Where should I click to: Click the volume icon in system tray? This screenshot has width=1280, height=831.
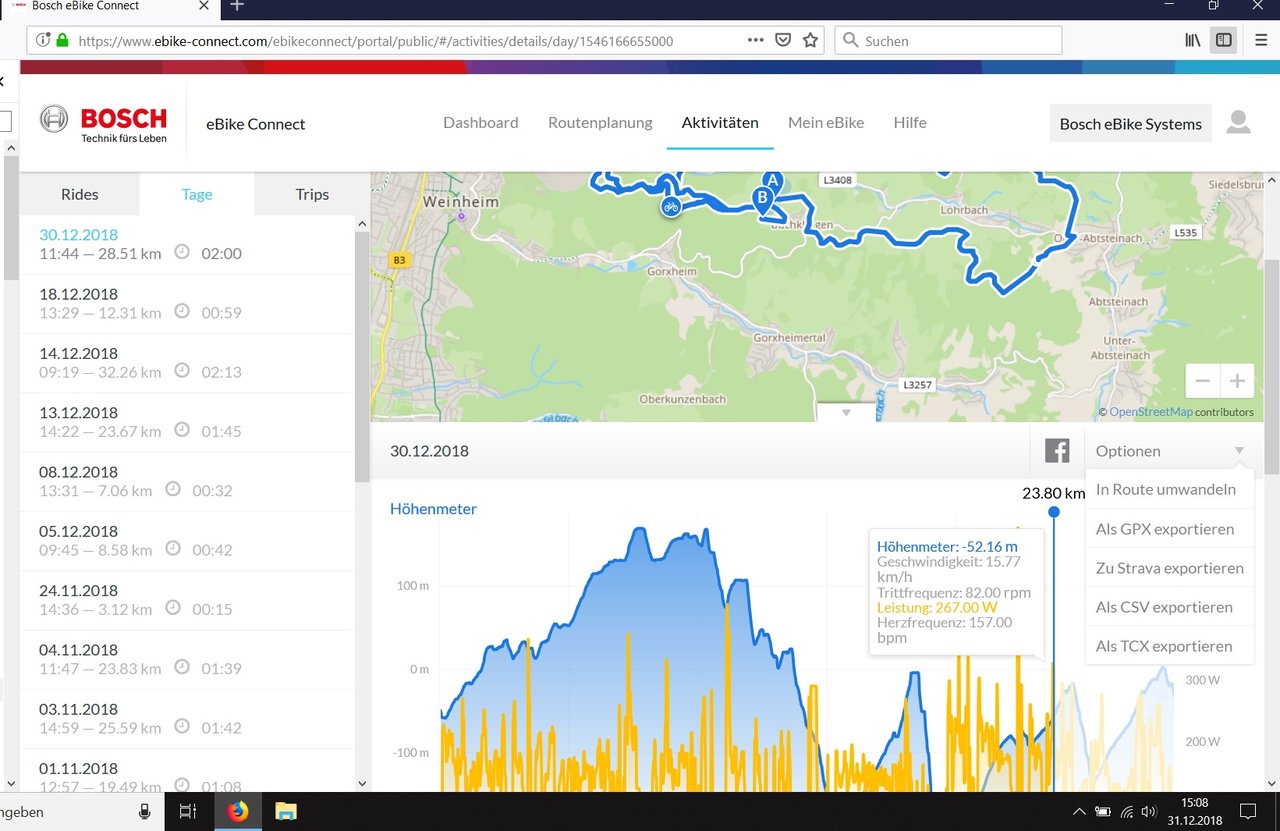coord(1149,812)
